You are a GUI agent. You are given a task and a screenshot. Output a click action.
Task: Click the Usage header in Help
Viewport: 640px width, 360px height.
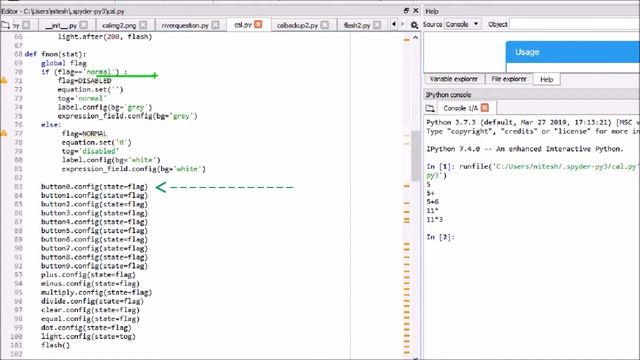tap(573, 52)
